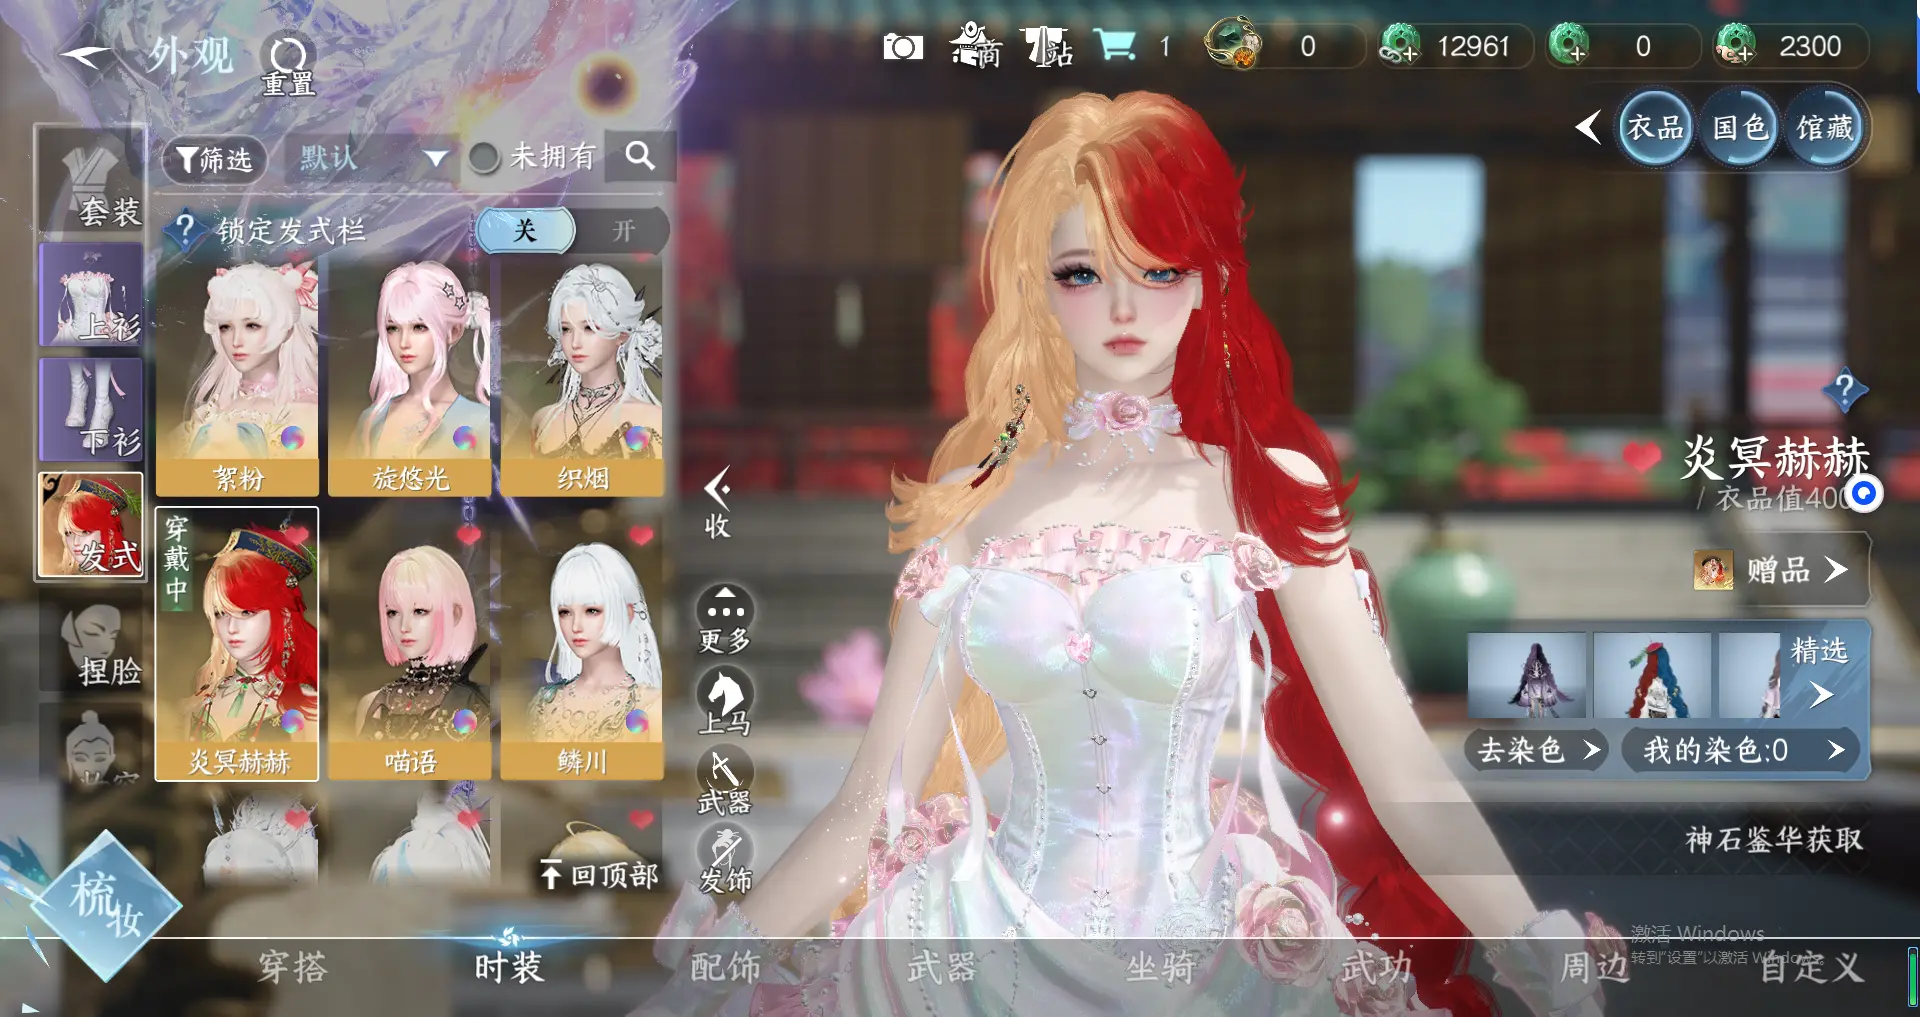This screenshot has height=1017, width=1920.
Task: Toggle favorite heart on 喵语 hairstyle
Action: coord(469,535)
